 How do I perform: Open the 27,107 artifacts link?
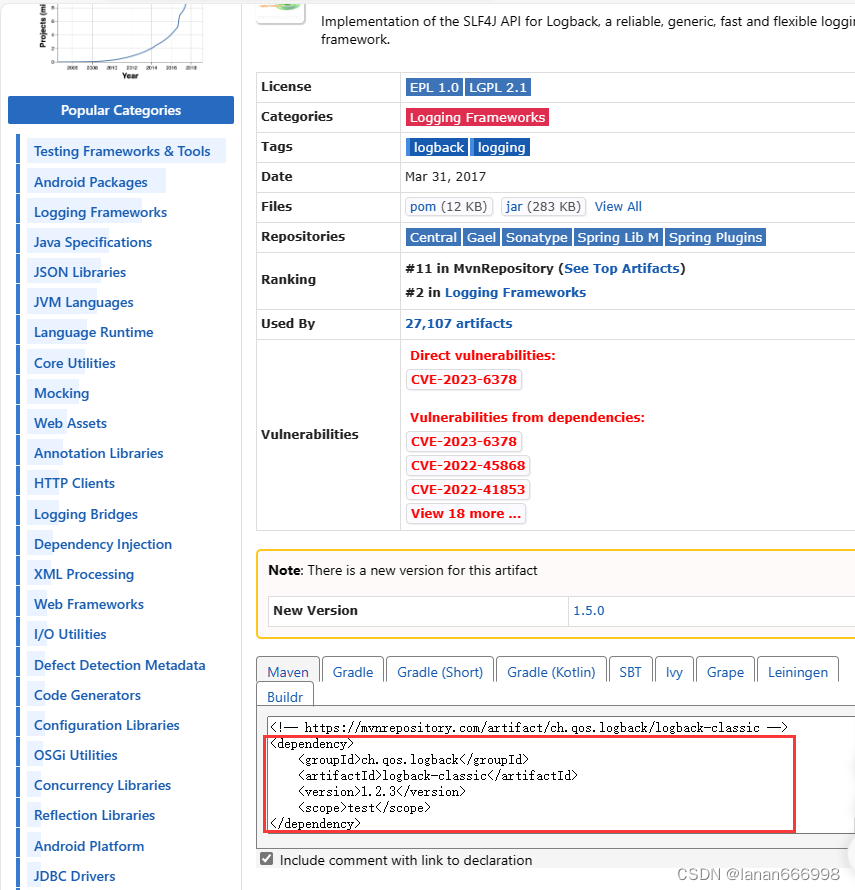click(x=459, y=324)
